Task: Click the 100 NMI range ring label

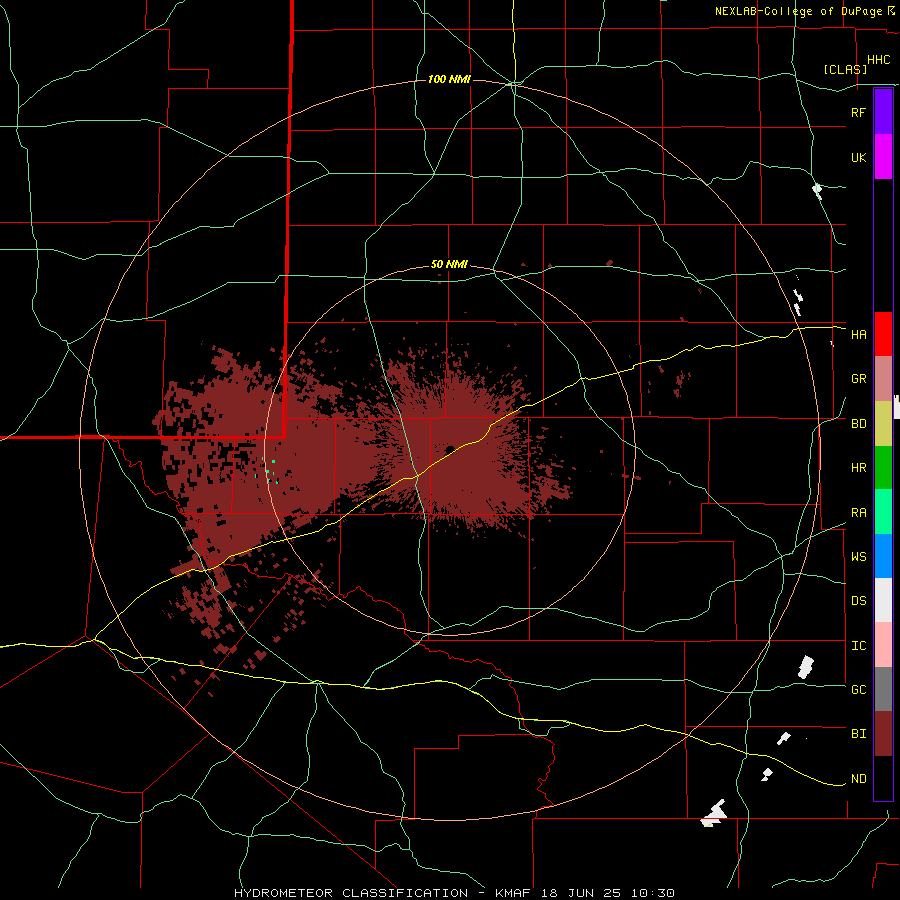Action: 449,79
